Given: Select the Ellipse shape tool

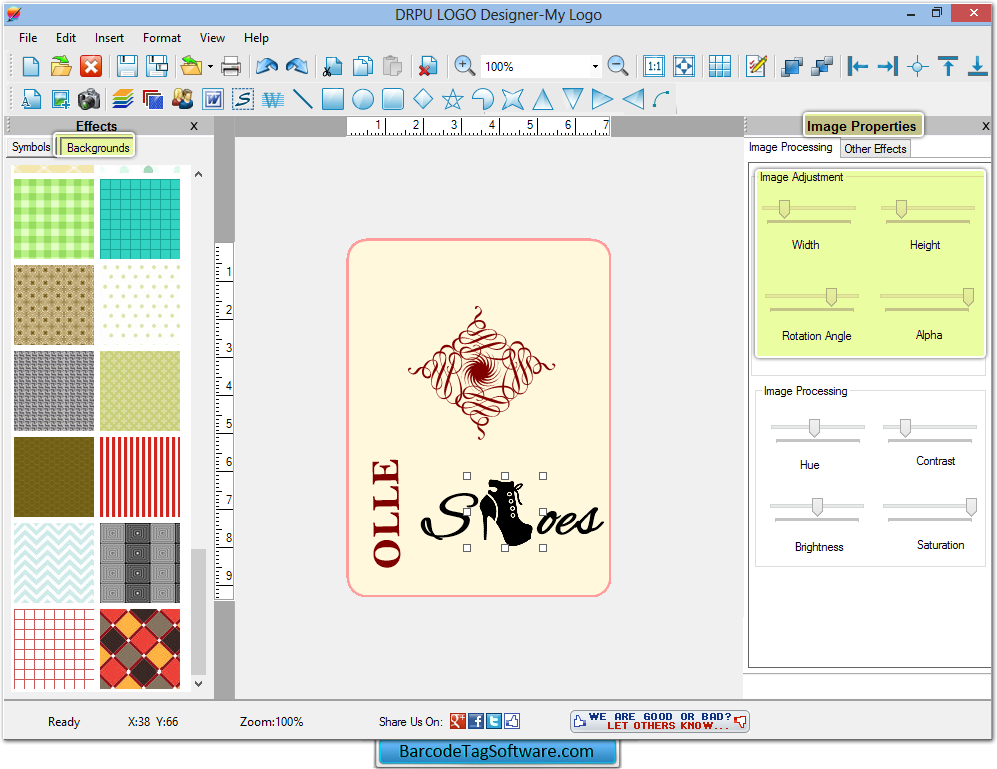Looking at the screenshot, I should [363, 99].
